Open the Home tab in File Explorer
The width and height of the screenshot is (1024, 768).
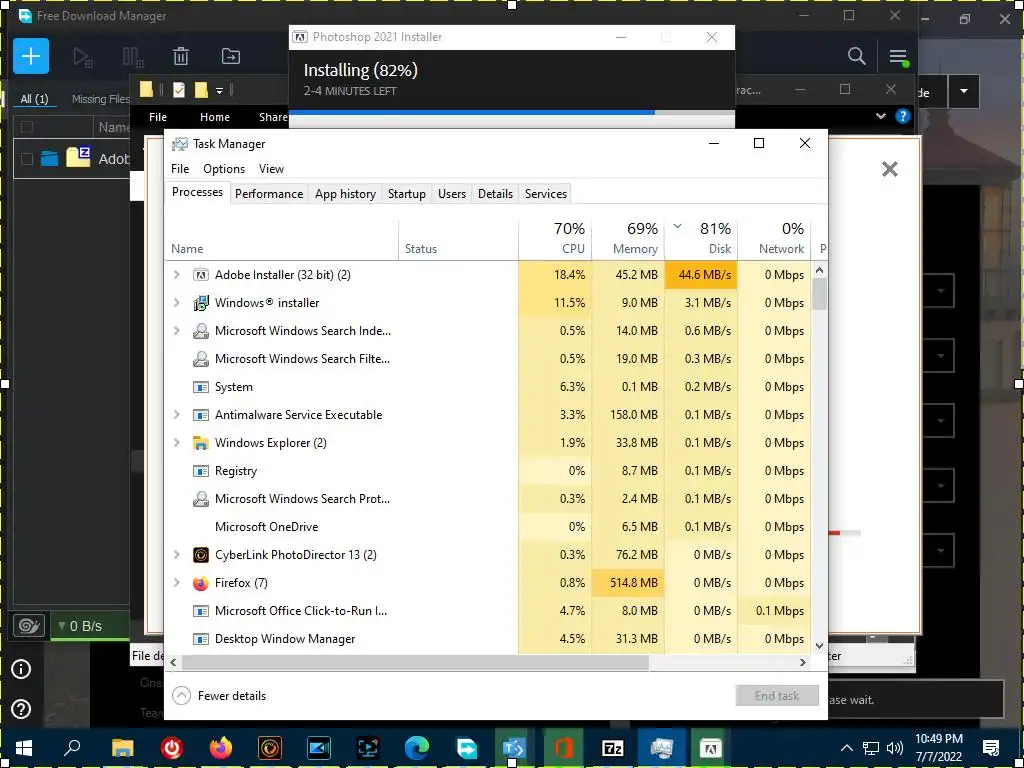pyautogui.click(x=215, y=117)
